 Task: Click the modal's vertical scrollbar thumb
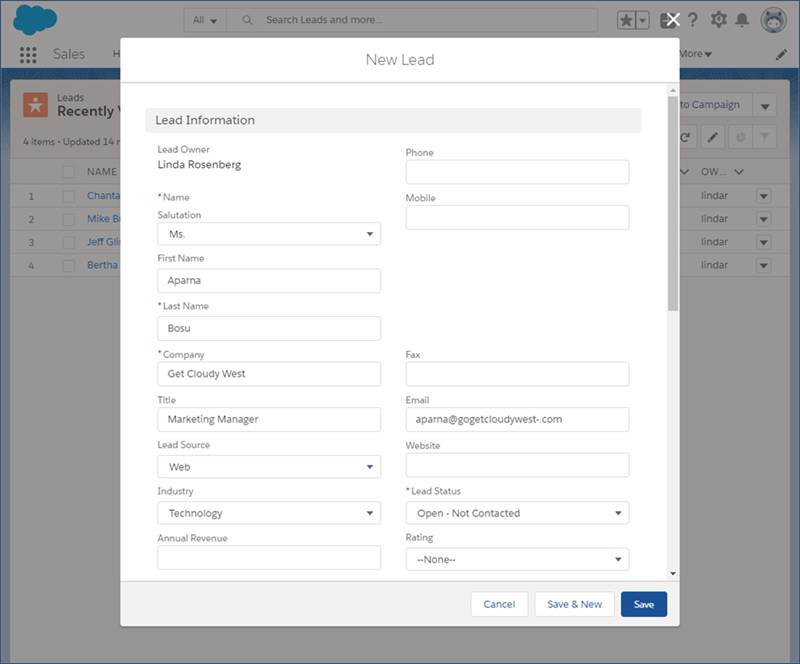click(x=673, y=200)
